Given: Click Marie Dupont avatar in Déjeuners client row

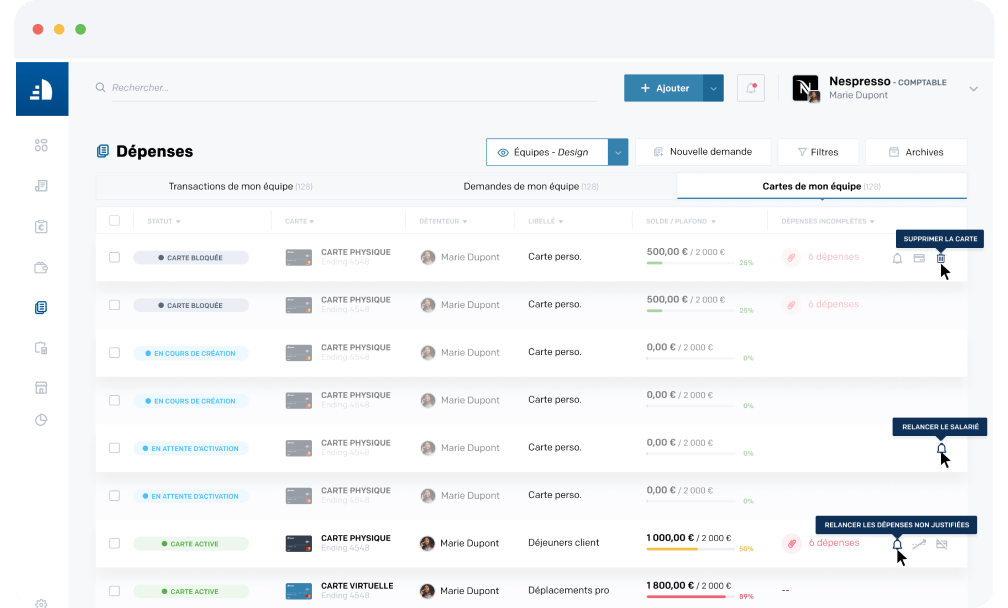Looking at the screenshot, I should (x=427, y=543).
